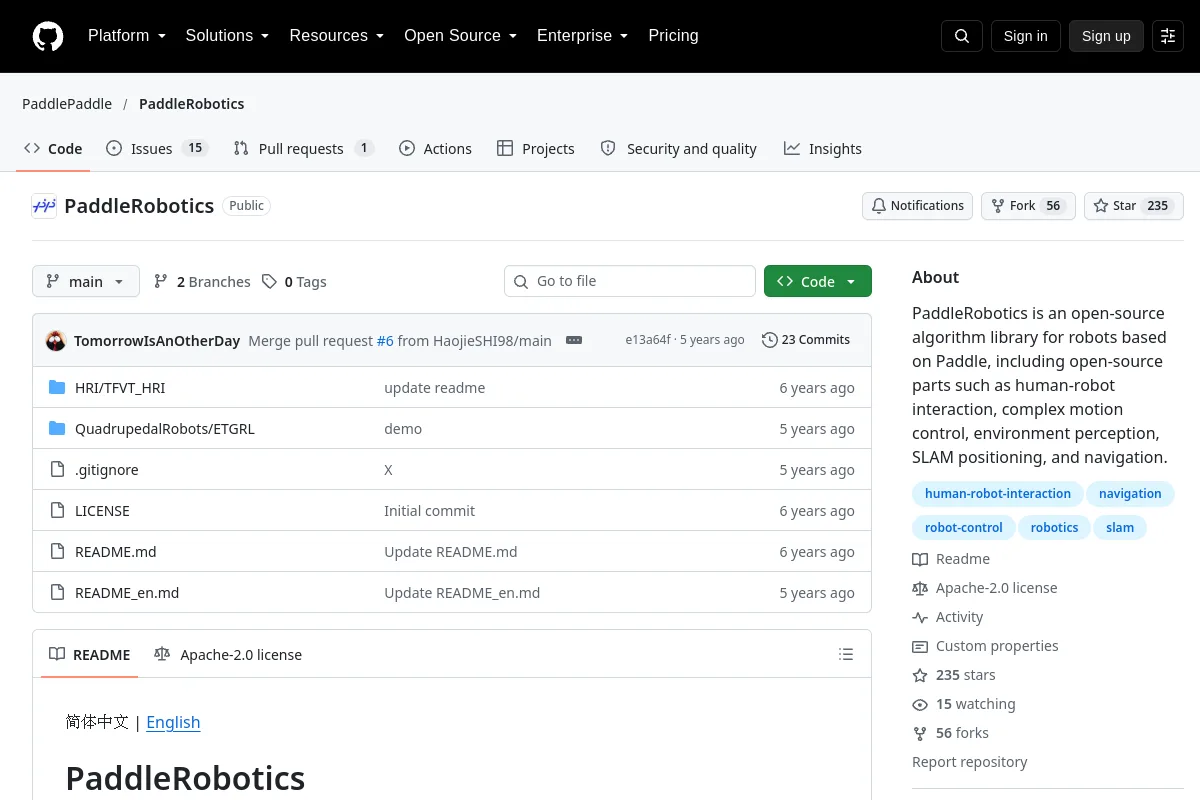Open the 23 Commits history link

pyautogui.click(x=806, y=340)
